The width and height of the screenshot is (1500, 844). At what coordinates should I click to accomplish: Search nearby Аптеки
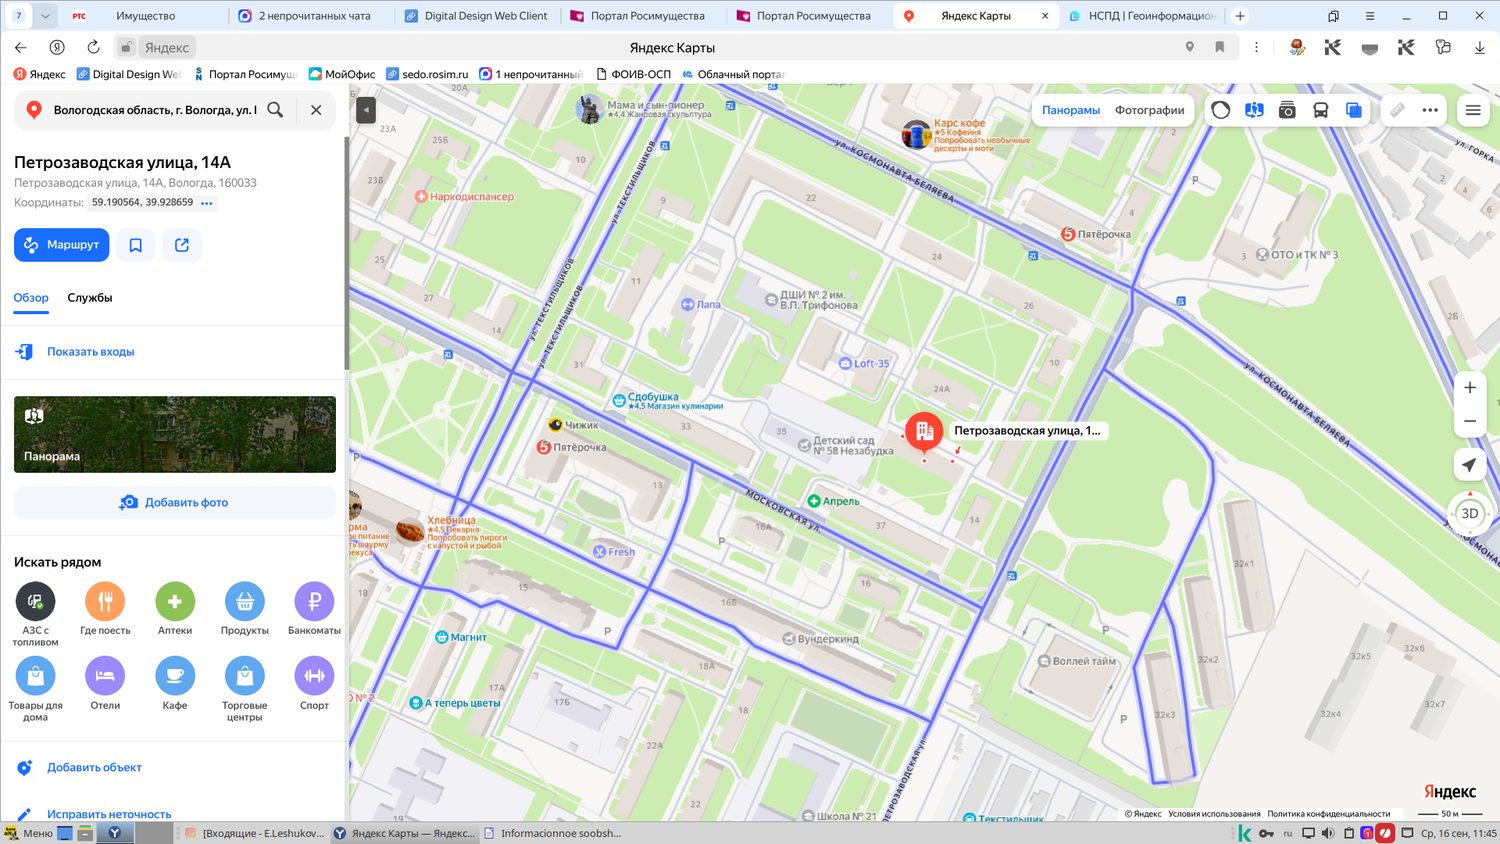pos(175,609)
